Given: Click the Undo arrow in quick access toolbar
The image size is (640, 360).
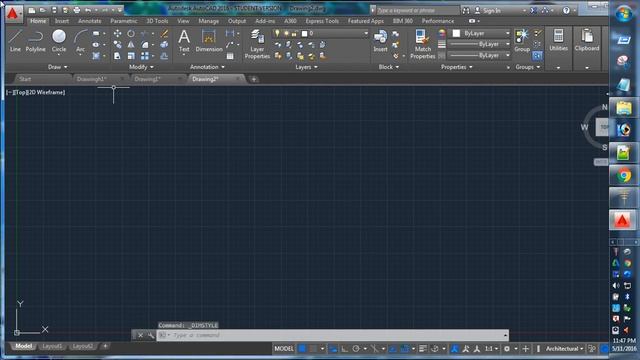Looking at the screenshot, I should [x=88, y=10].
